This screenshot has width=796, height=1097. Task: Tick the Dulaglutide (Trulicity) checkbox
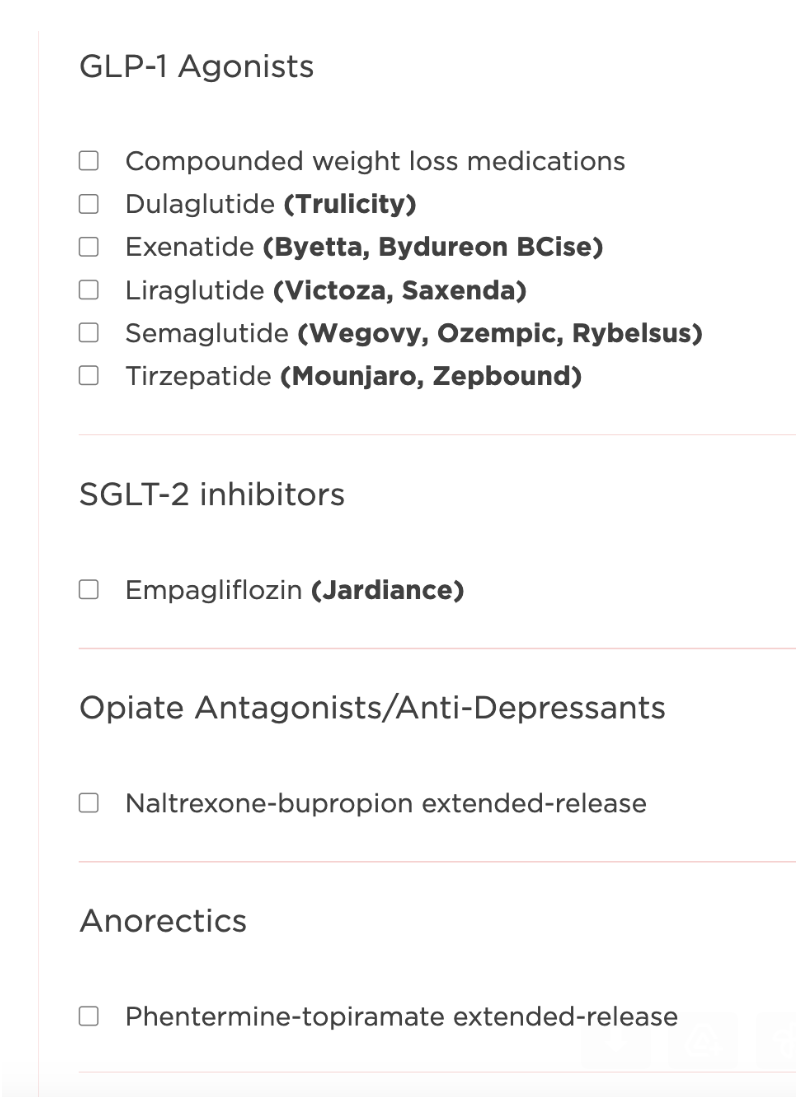(x=89, y=205)
